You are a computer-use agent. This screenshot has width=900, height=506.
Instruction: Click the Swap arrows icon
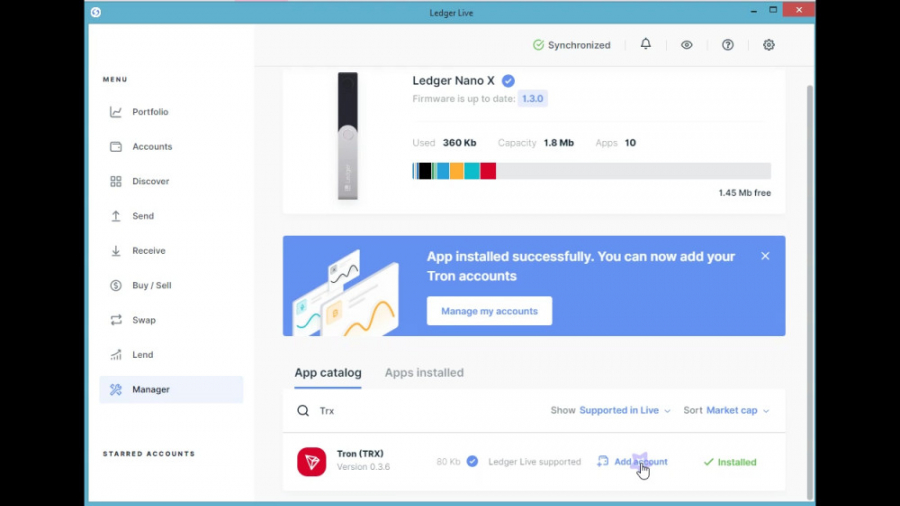coord(116,320)
